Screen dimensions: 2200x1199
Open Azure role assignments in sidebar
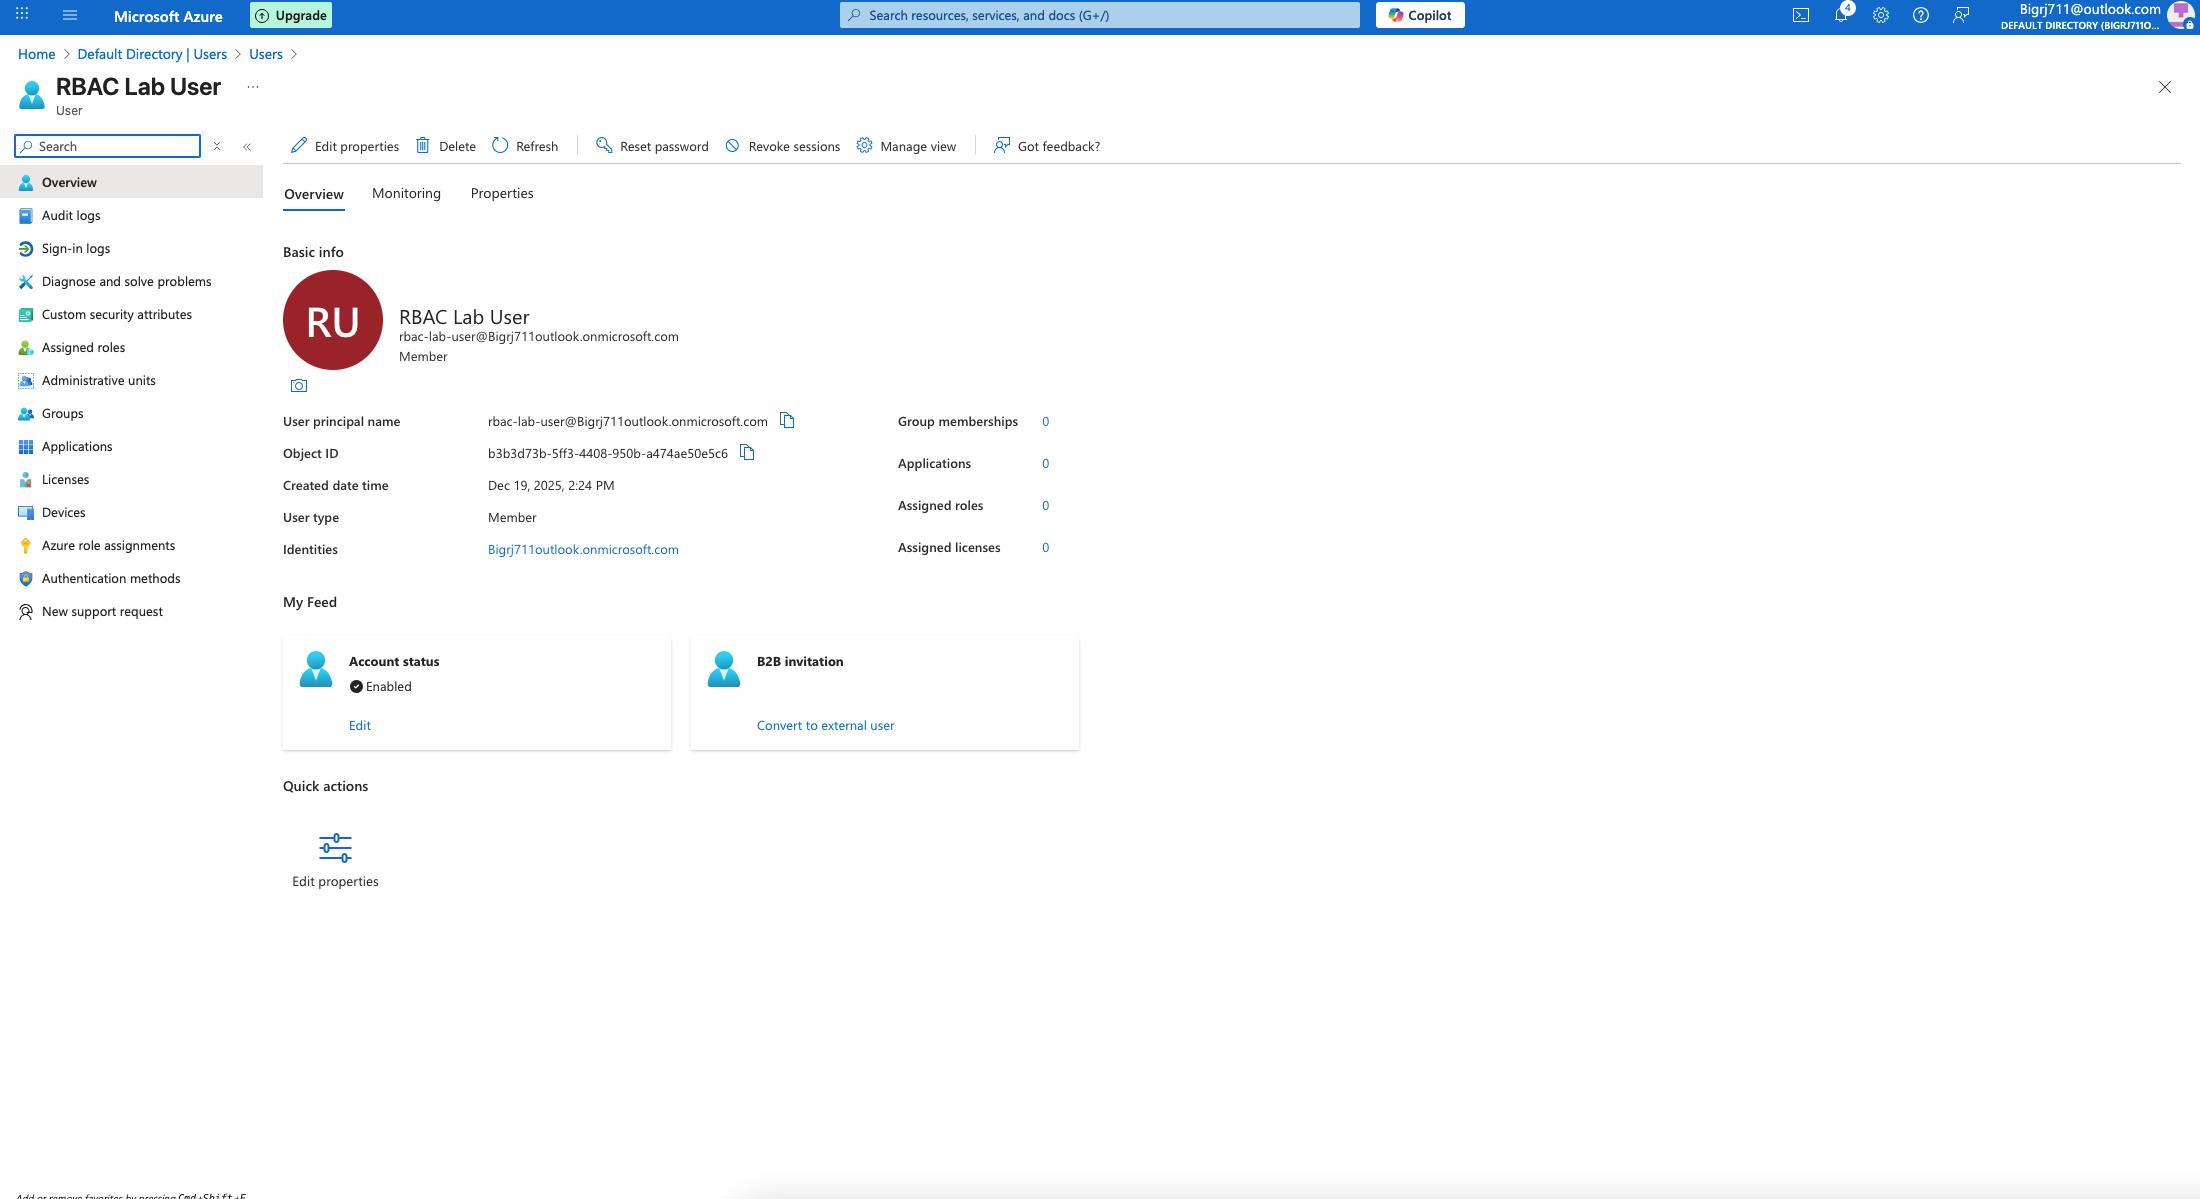pos(108,545)
